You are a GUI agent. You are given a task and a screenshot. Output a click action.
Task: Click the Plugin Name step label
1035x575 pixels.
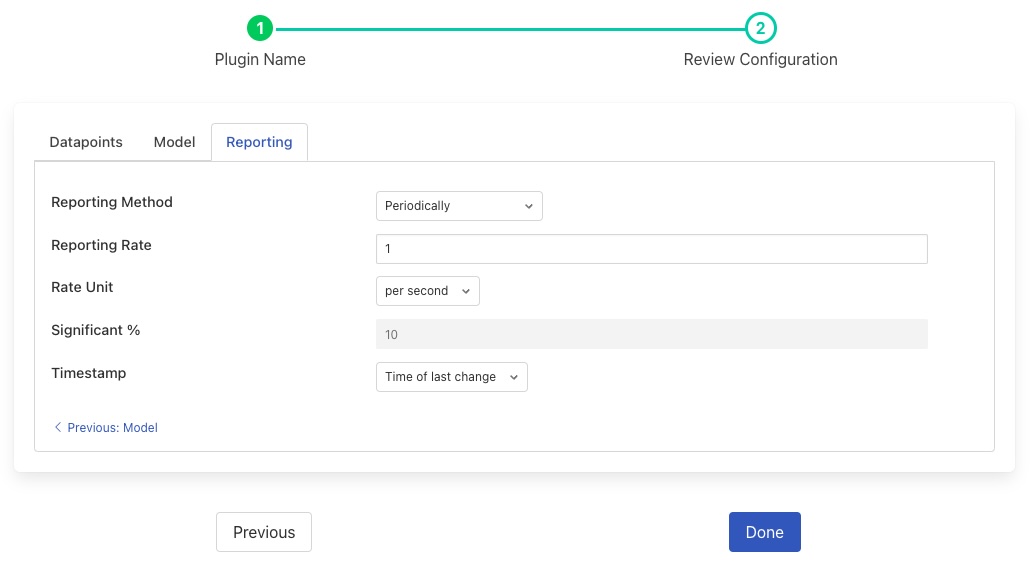[260, 59]
